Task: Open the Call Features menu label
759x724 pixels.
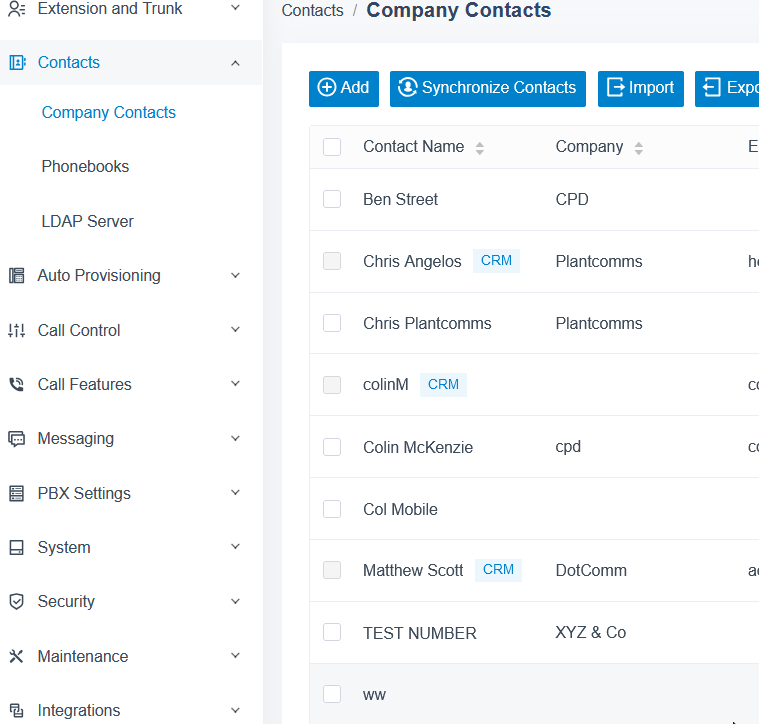Action: tap(85, 384)
